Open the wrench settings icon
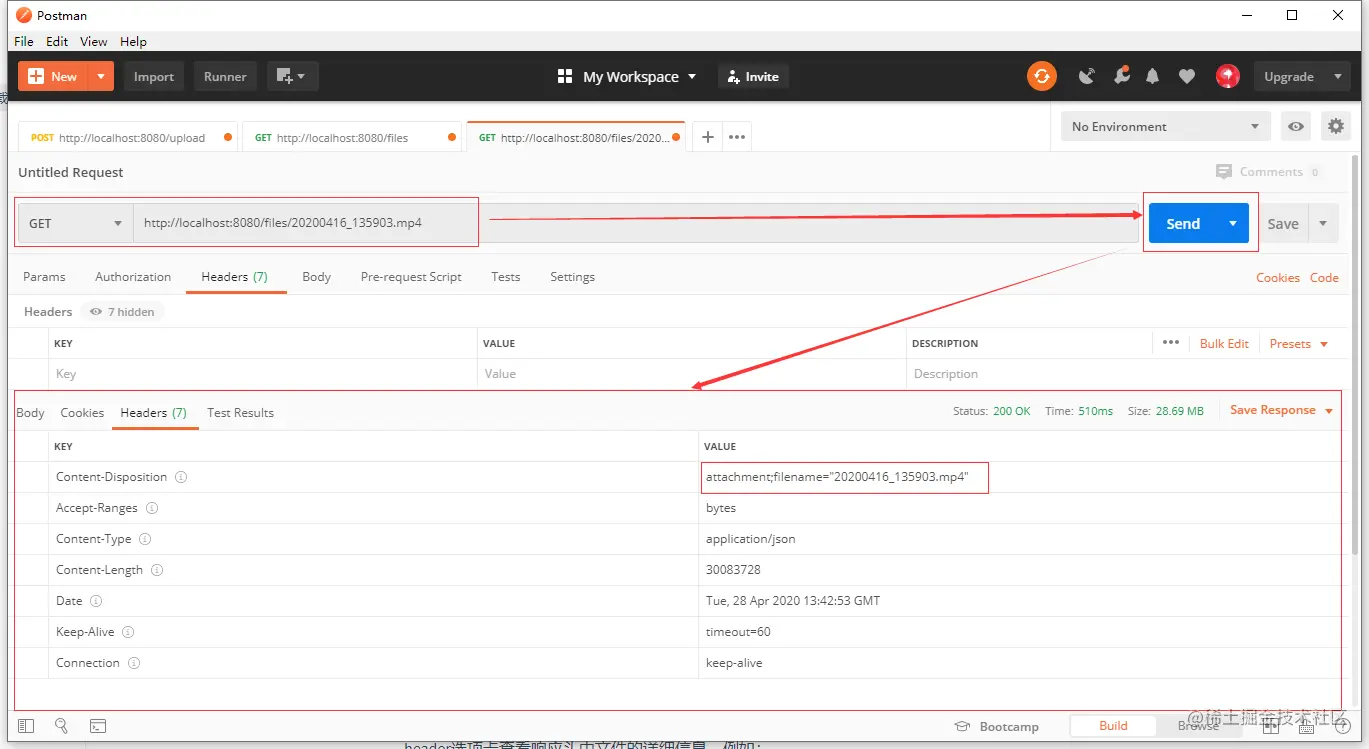 [x=1121, y=76]
